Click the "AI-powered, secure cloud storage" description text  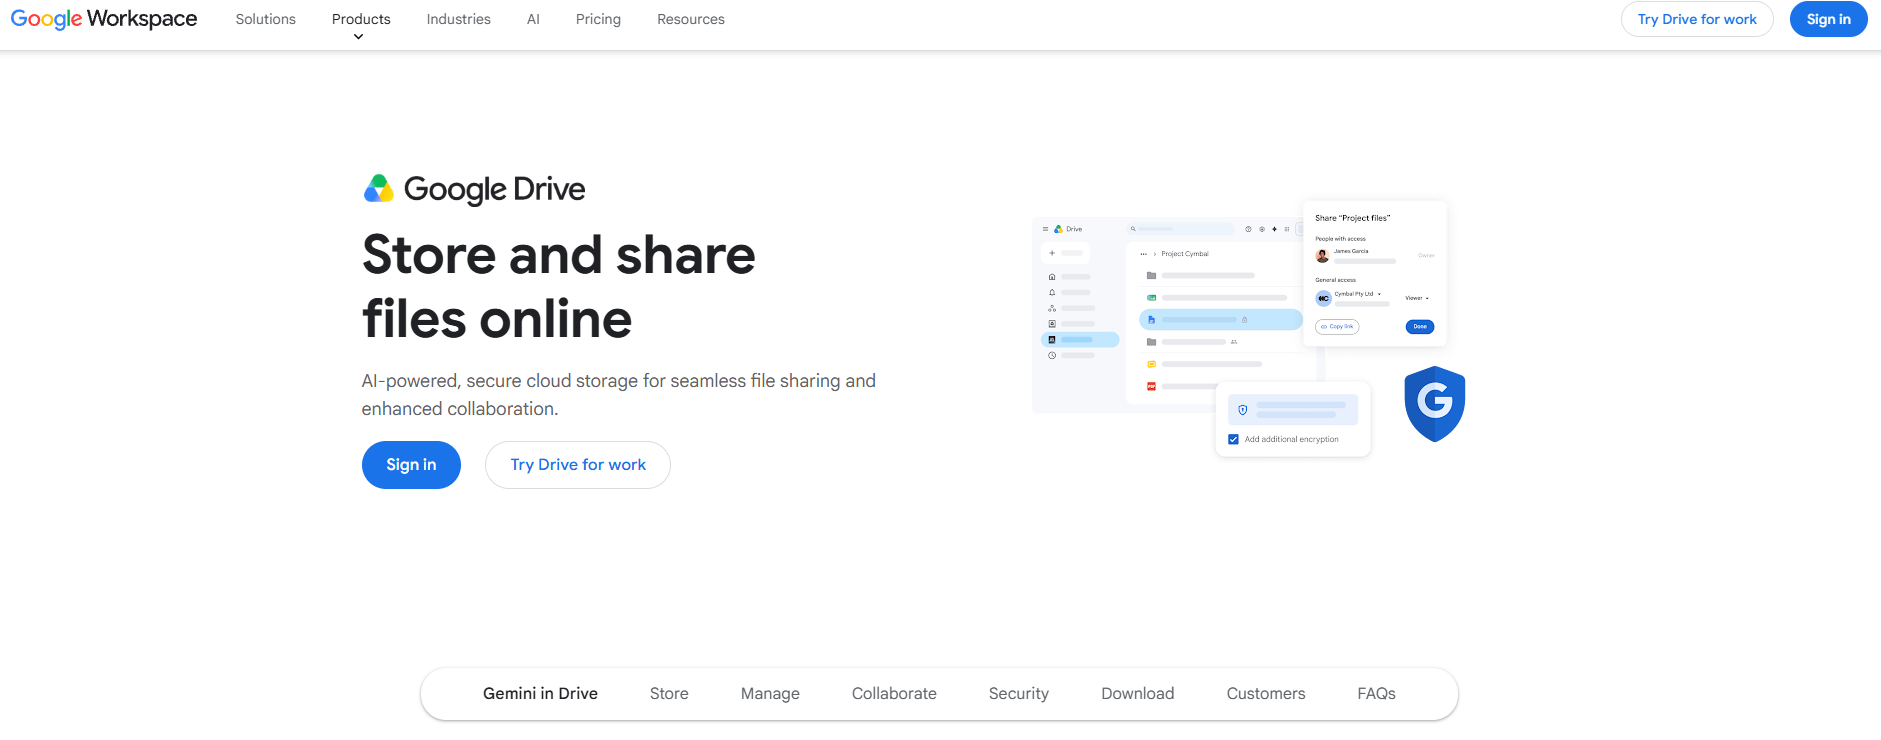(x=619, y=395)
